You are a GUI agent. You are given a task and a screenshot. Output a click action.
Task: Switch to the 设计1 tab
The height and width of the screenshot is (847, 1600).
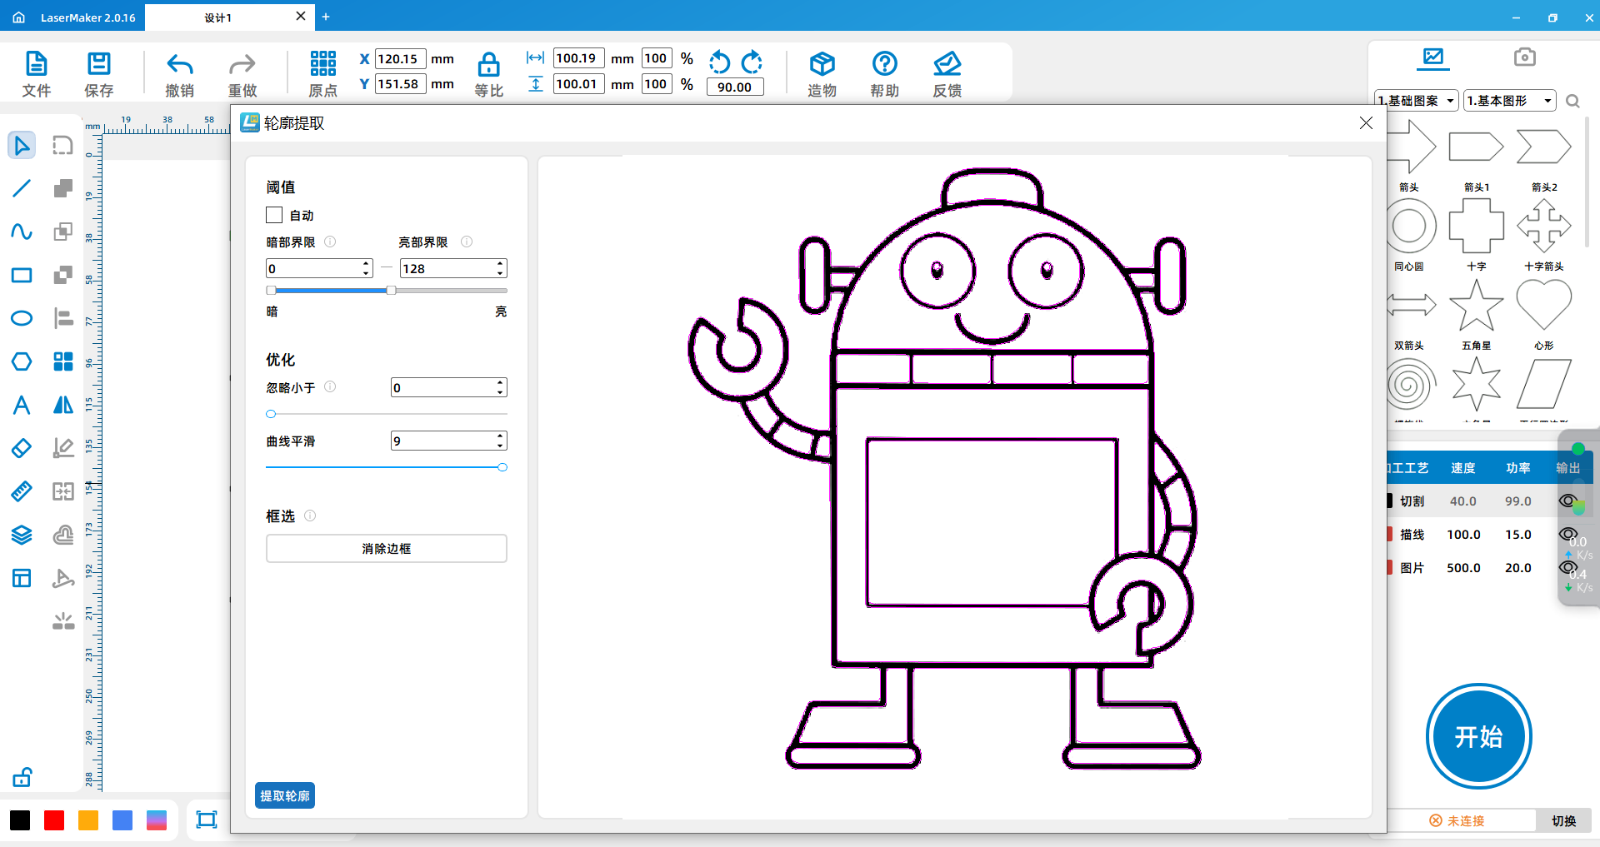[218, 17]
